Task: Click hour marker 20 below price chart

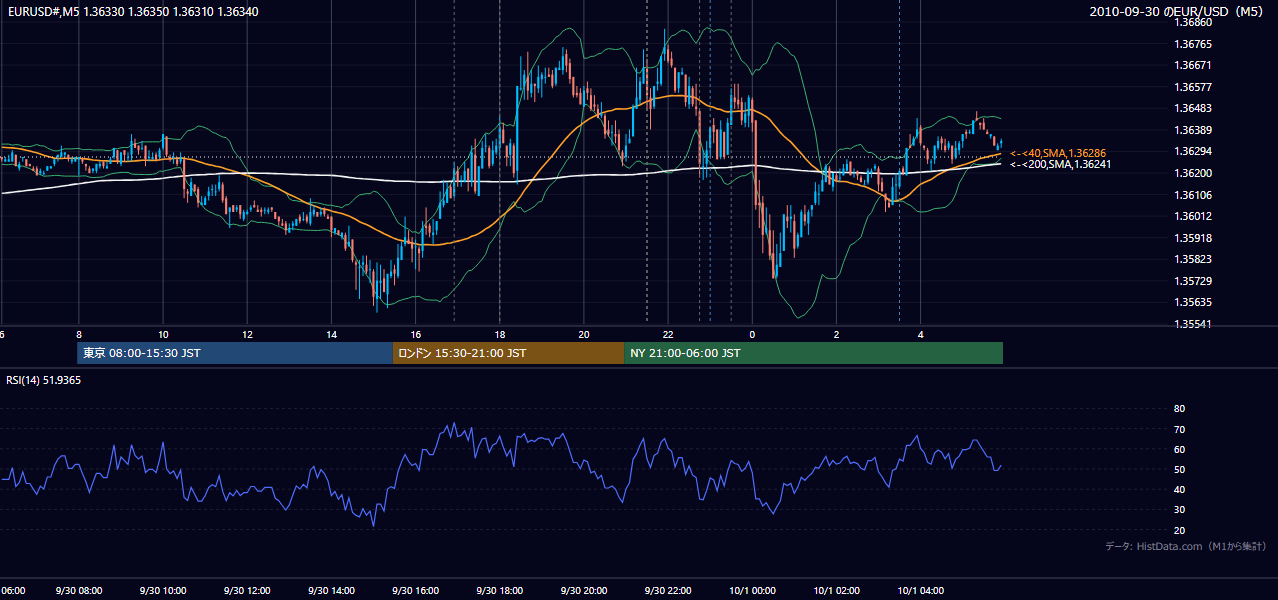Action: [584, 335]
